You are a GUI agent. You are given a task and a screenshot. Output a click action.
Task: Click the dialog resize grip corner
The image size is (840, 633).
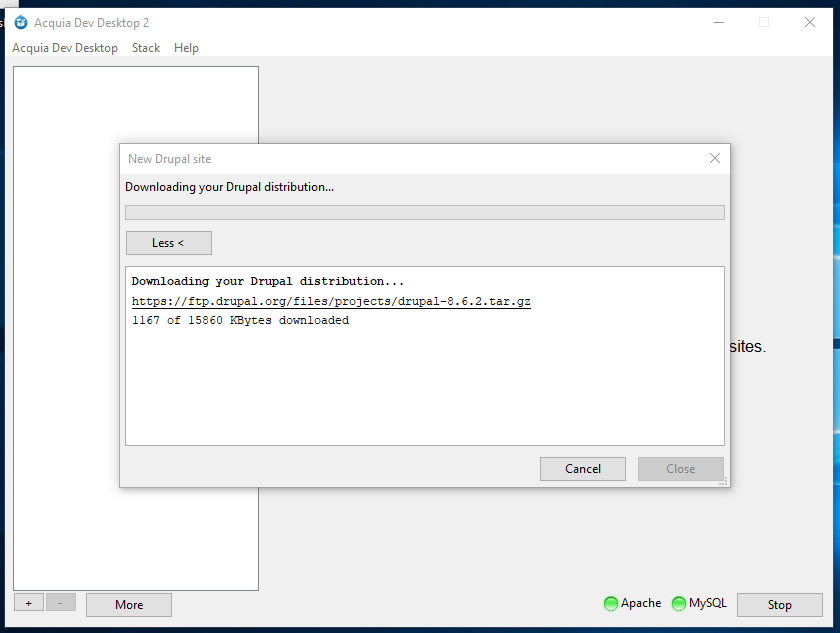(x=723, y=481)
